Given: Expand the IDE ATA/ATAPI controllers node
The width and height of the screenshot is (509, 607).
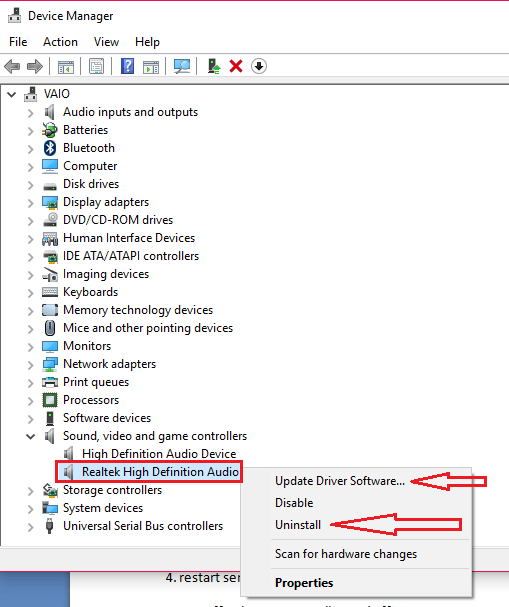Looking at the screenshot, I should (31, 257).
